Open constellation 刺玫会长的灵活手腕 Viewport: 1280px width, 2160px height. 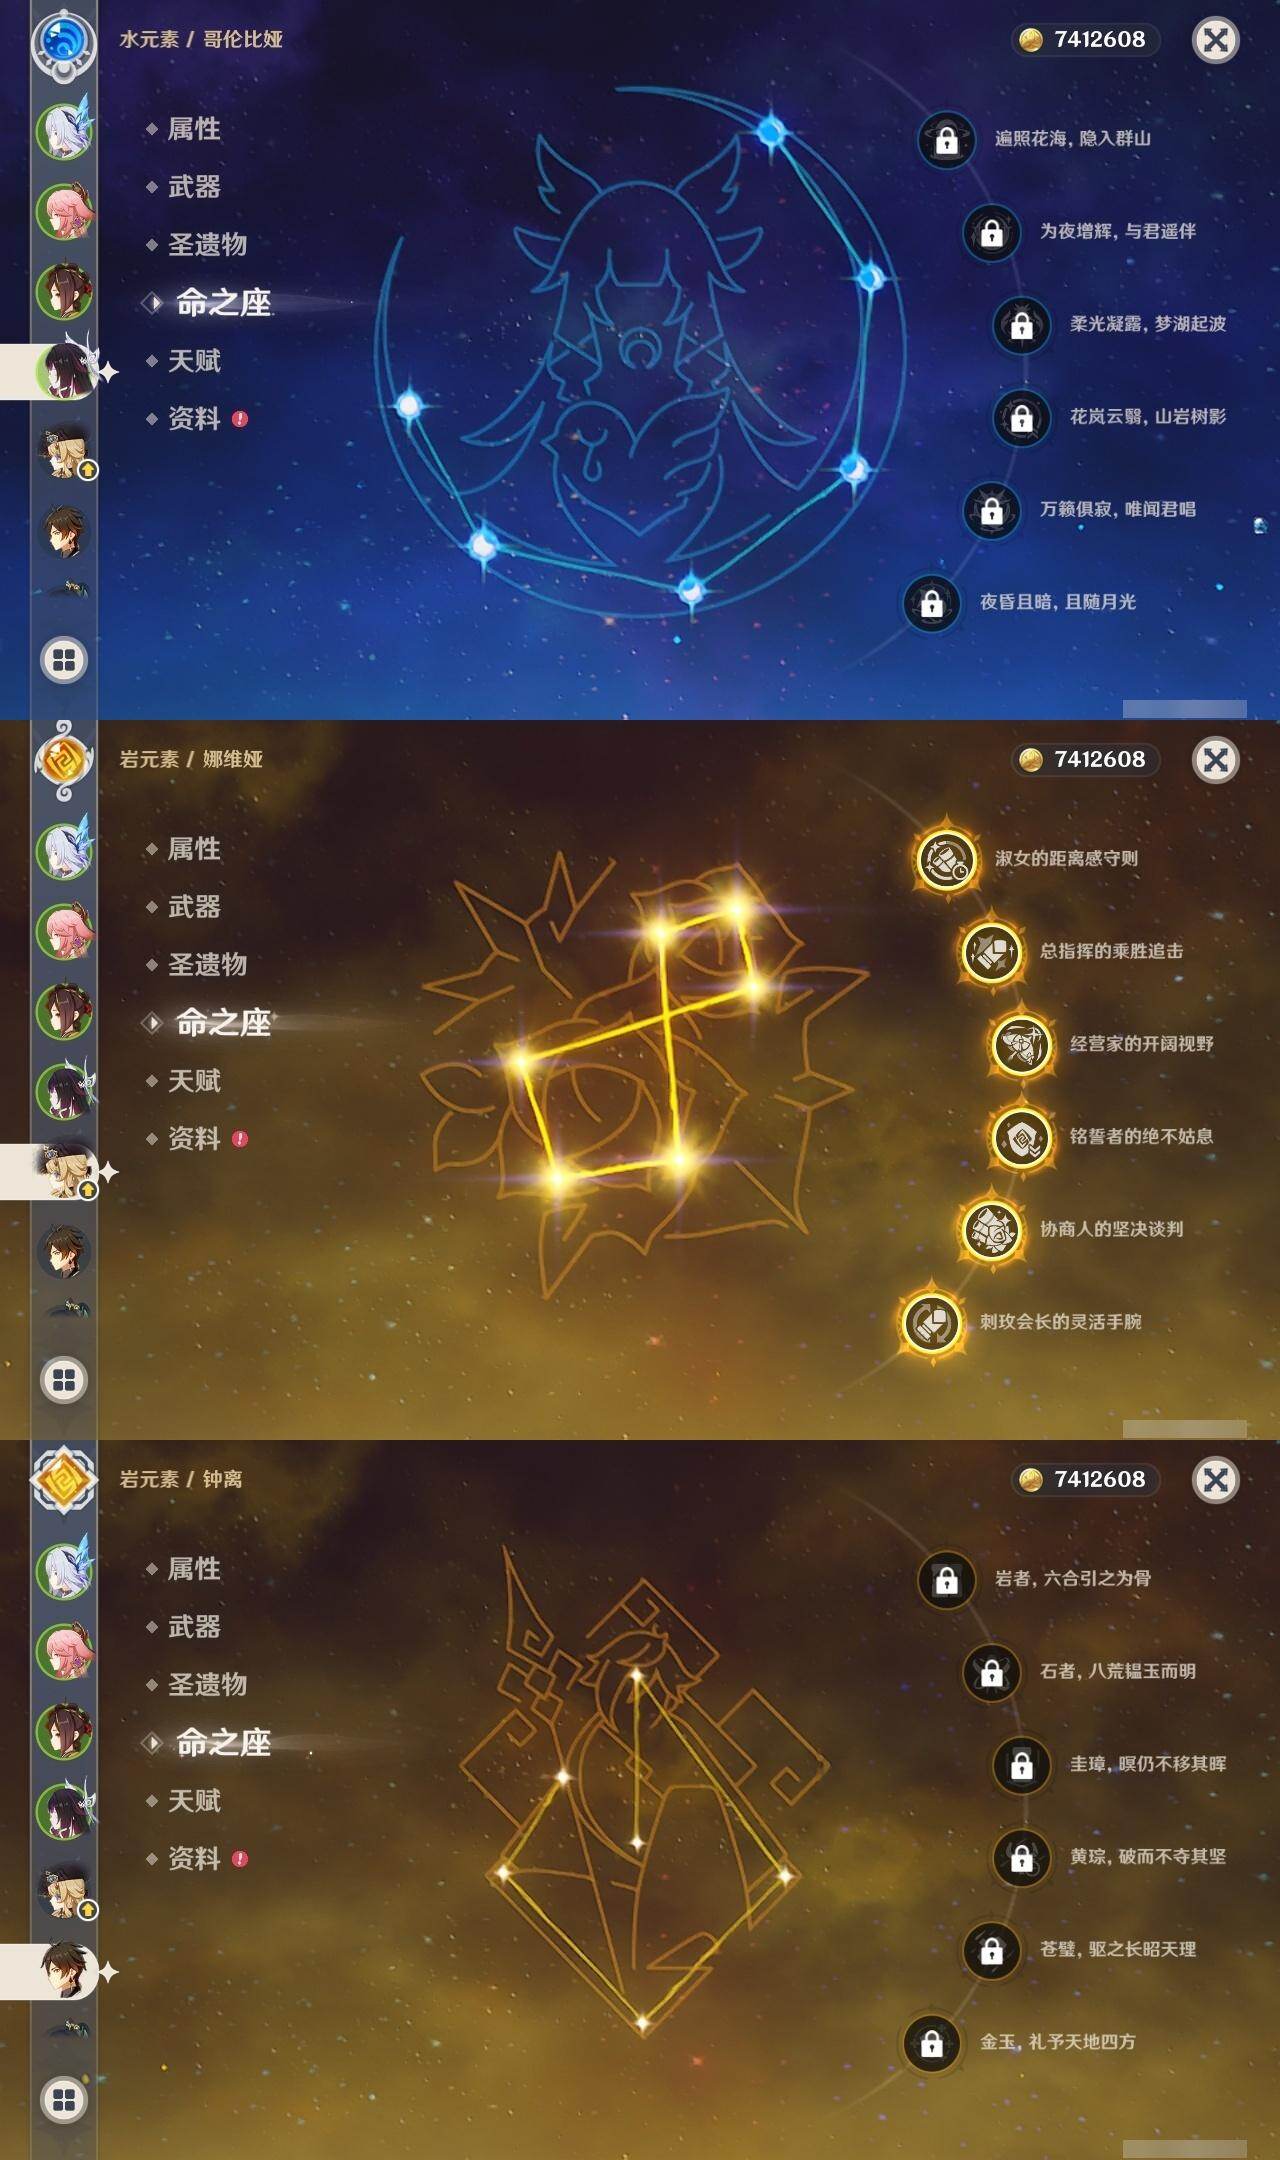pos(1022,1322)
